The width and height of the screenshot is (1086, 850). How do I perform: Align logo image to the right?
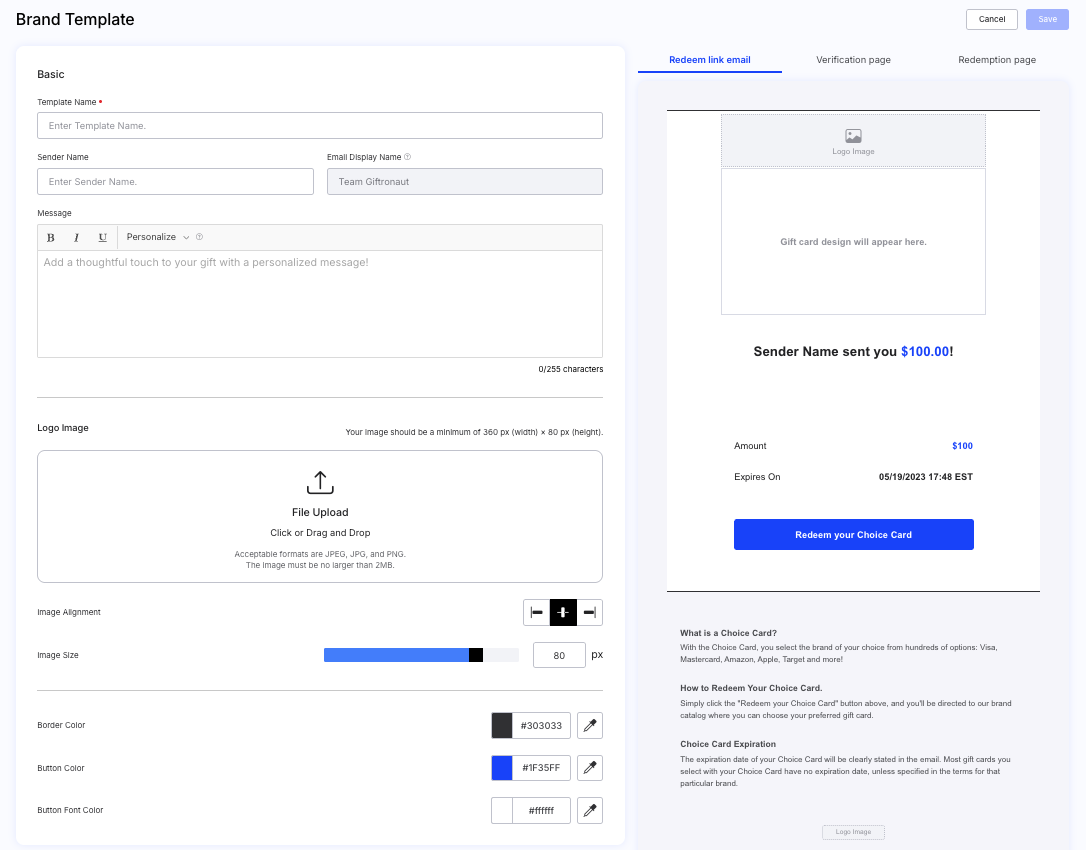pos(590,612)
